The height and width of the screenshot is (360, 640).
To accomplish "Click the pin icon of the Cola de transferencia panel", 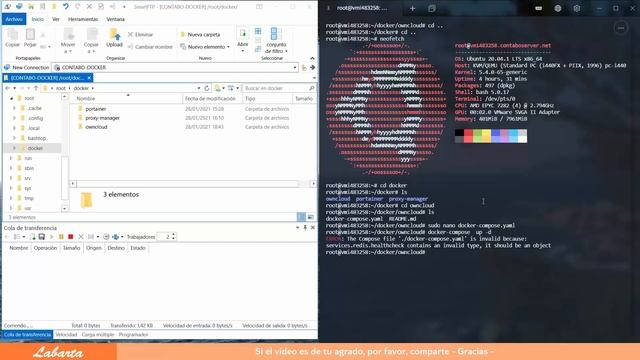I will 305,228.
